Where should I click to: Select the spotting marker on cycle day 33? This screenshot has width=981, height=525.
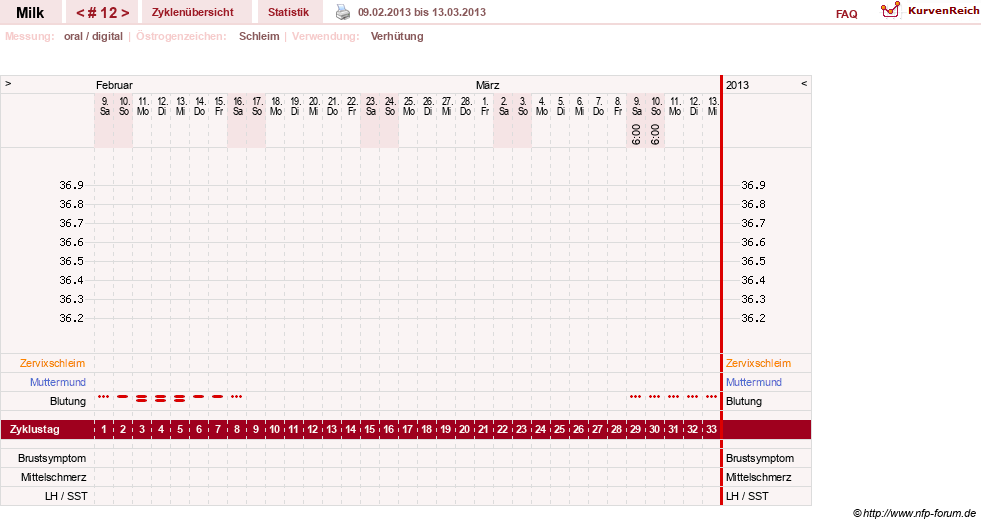(x=711, y=397)
